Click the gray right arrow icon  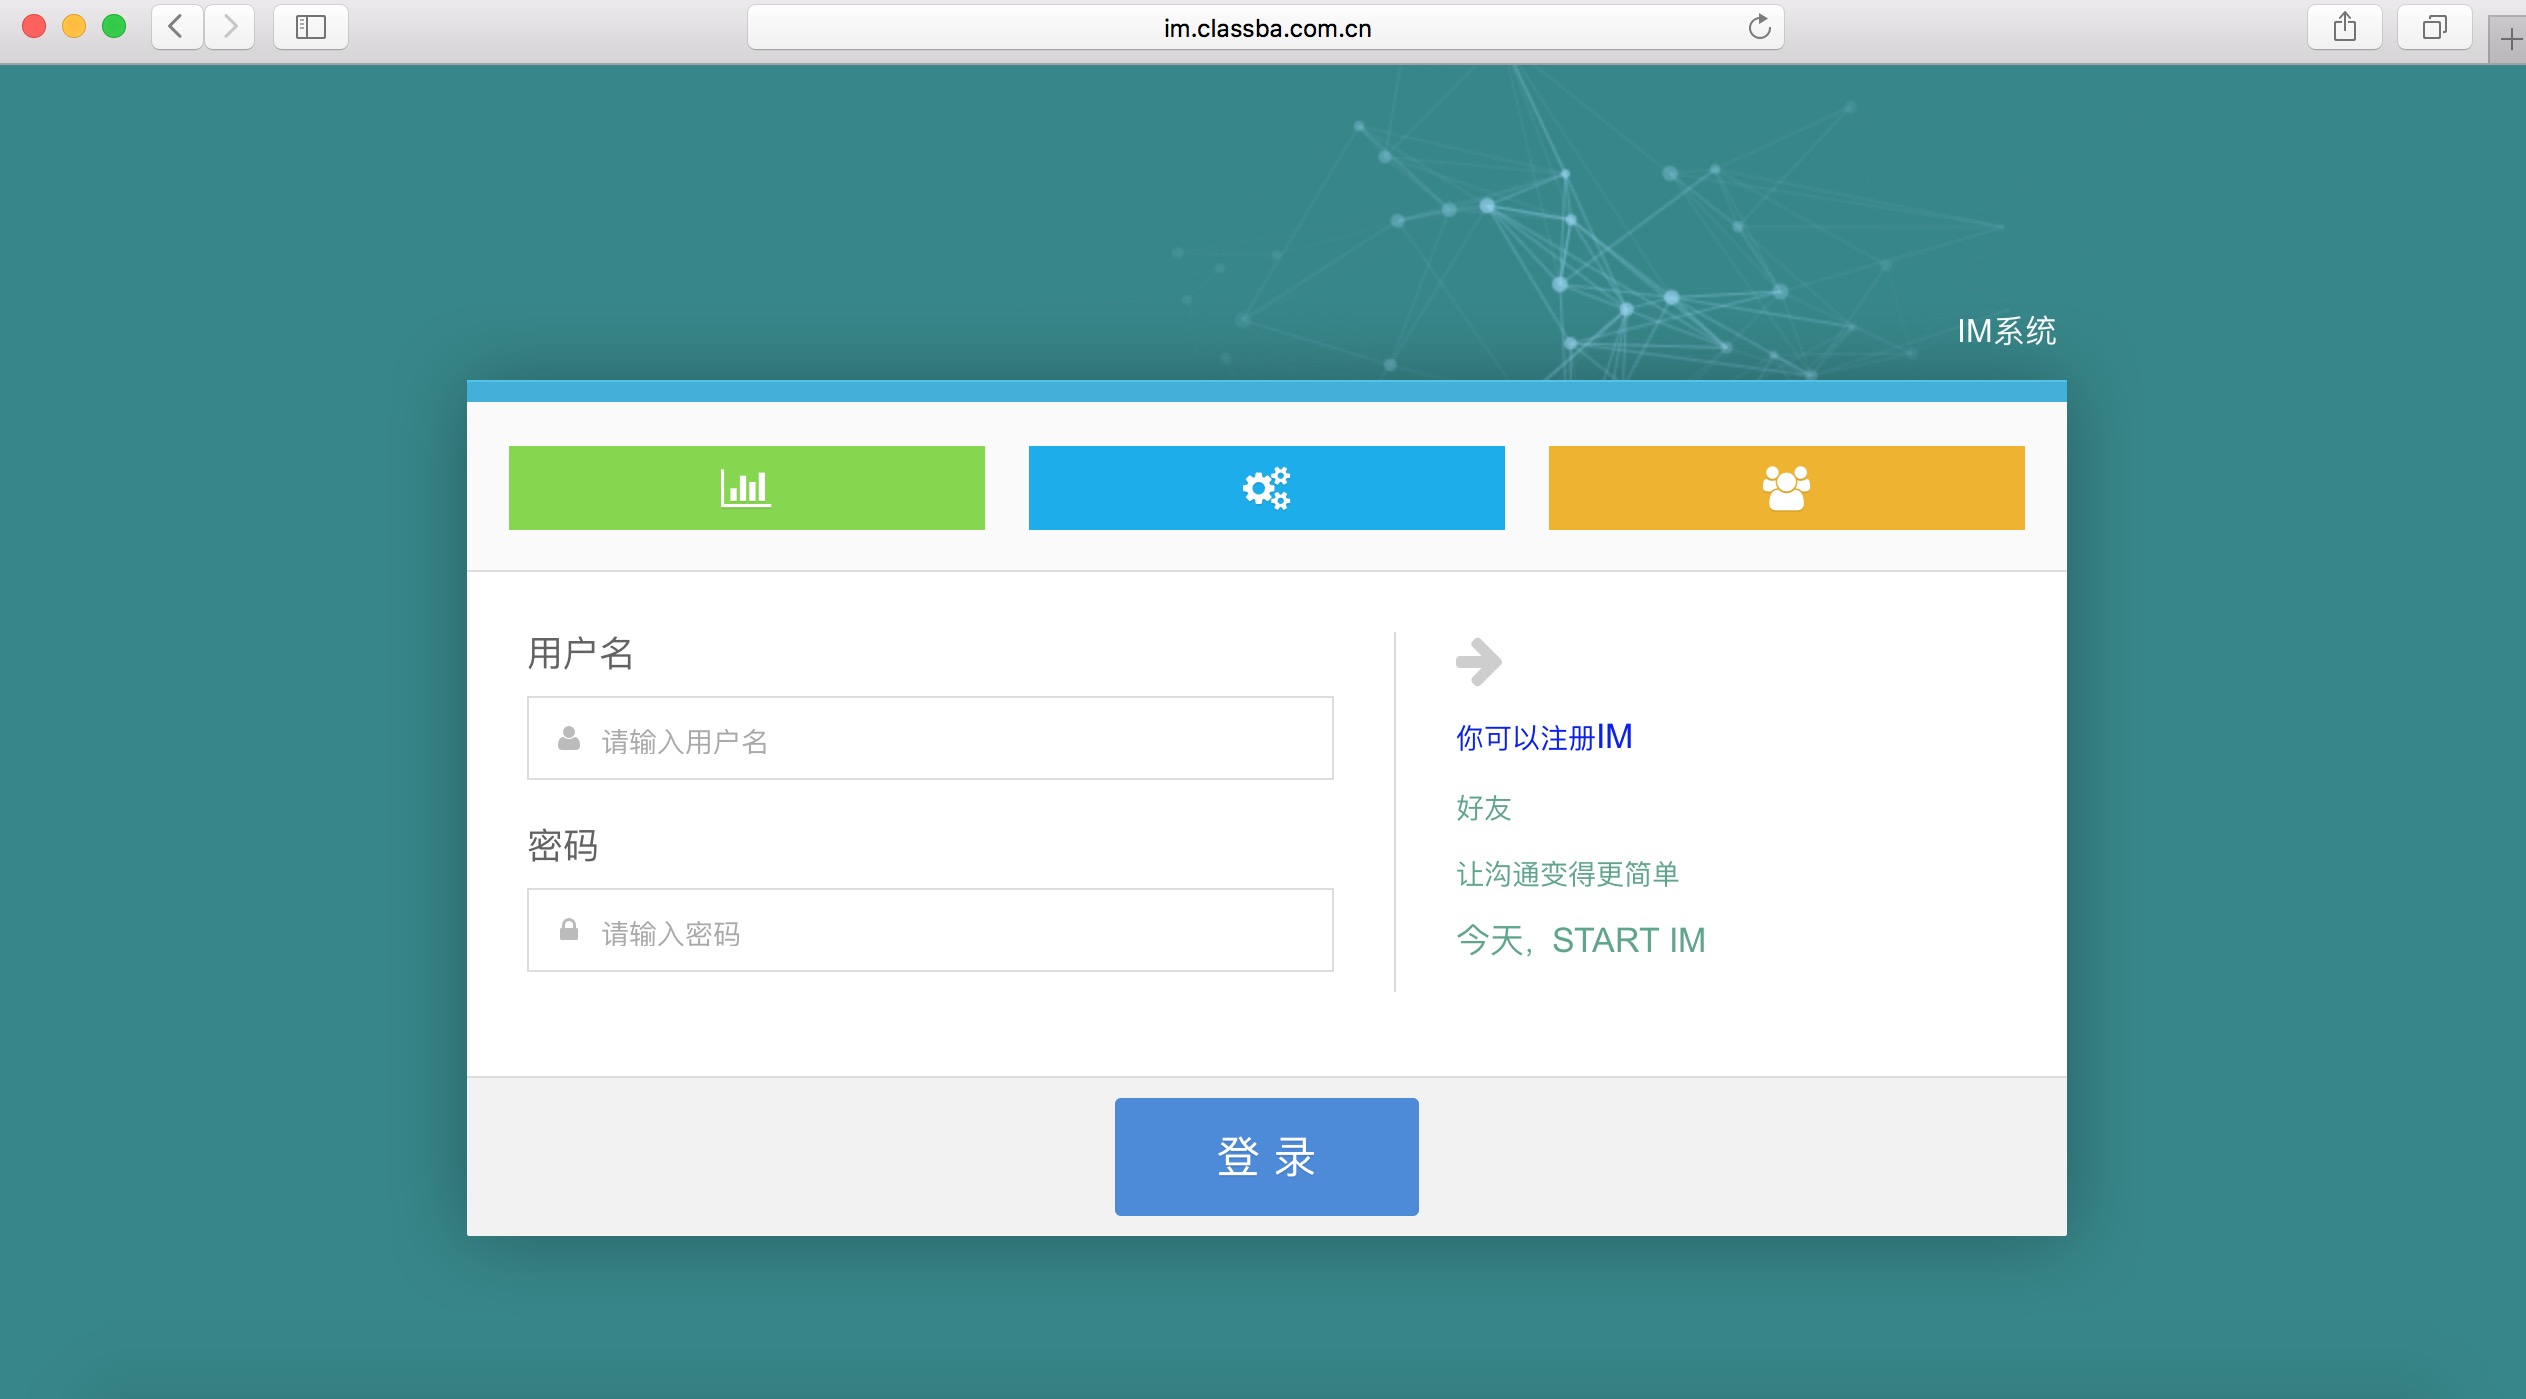click(x=1478, y=662)
